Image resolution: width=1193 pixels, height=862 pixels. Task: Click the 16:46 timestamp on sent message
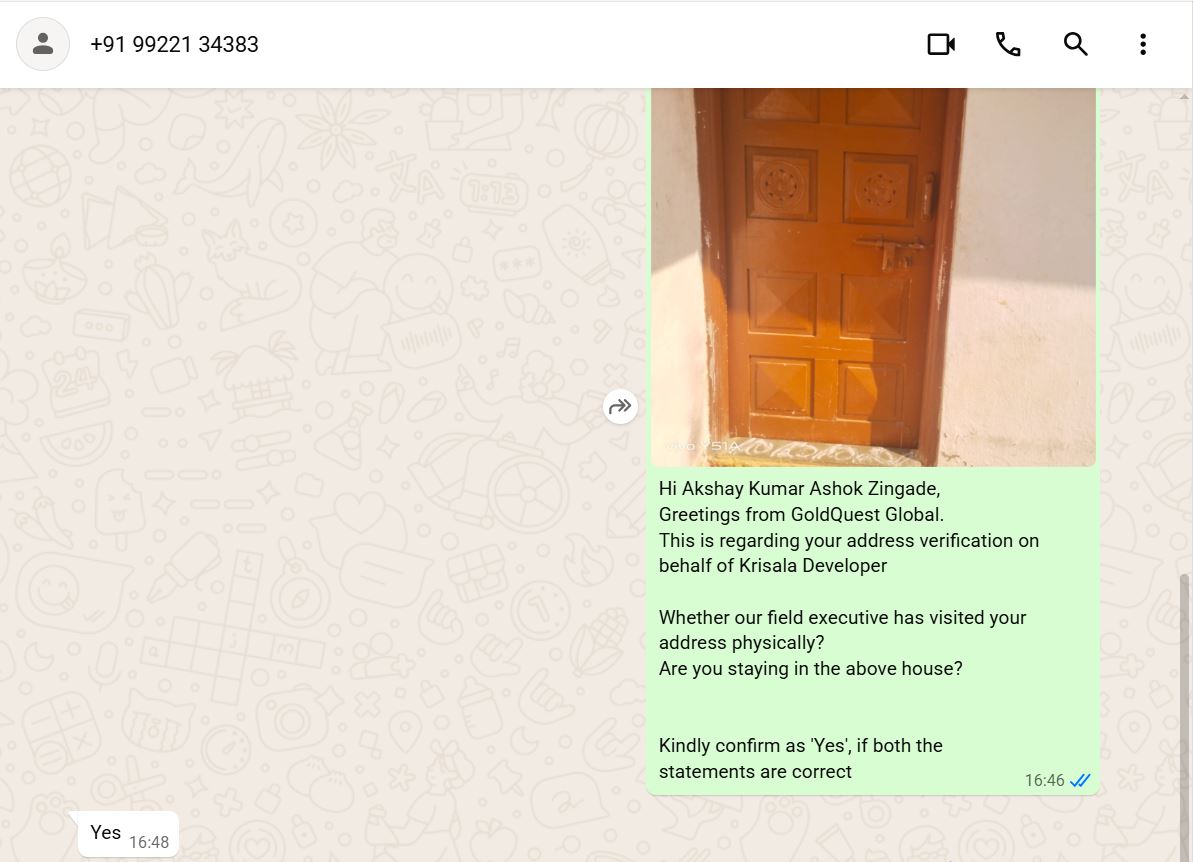point(1045,781)
